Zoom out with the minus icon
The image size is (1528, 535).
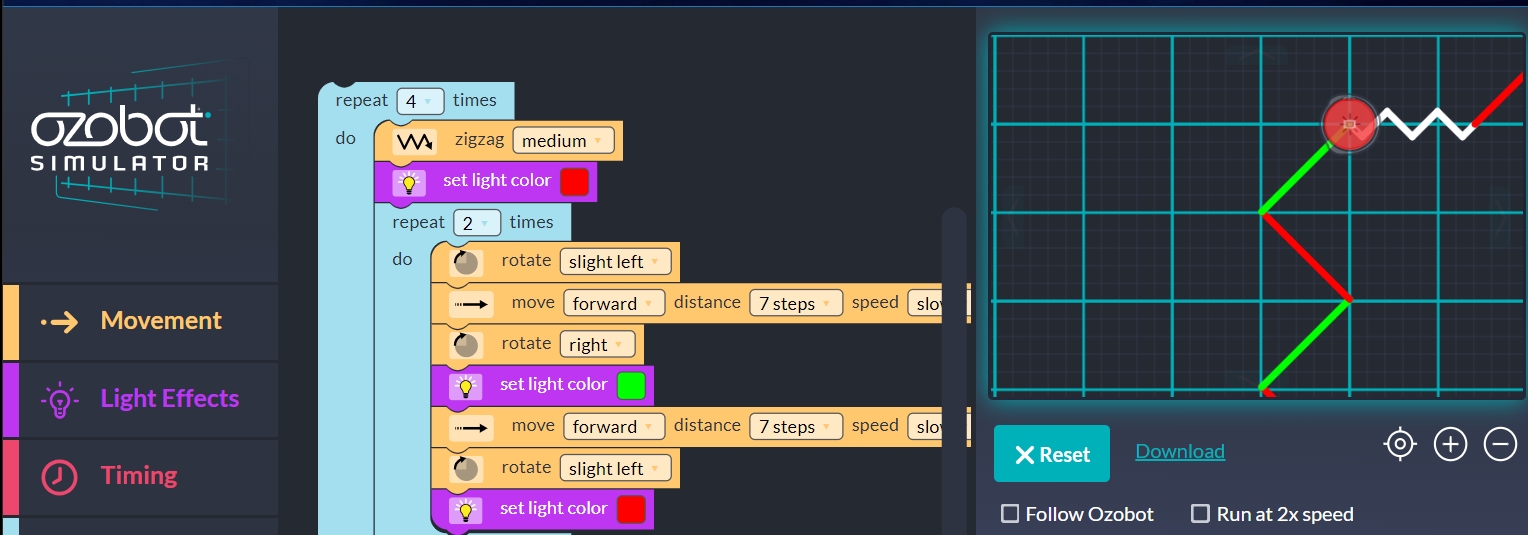(1500, 444)
